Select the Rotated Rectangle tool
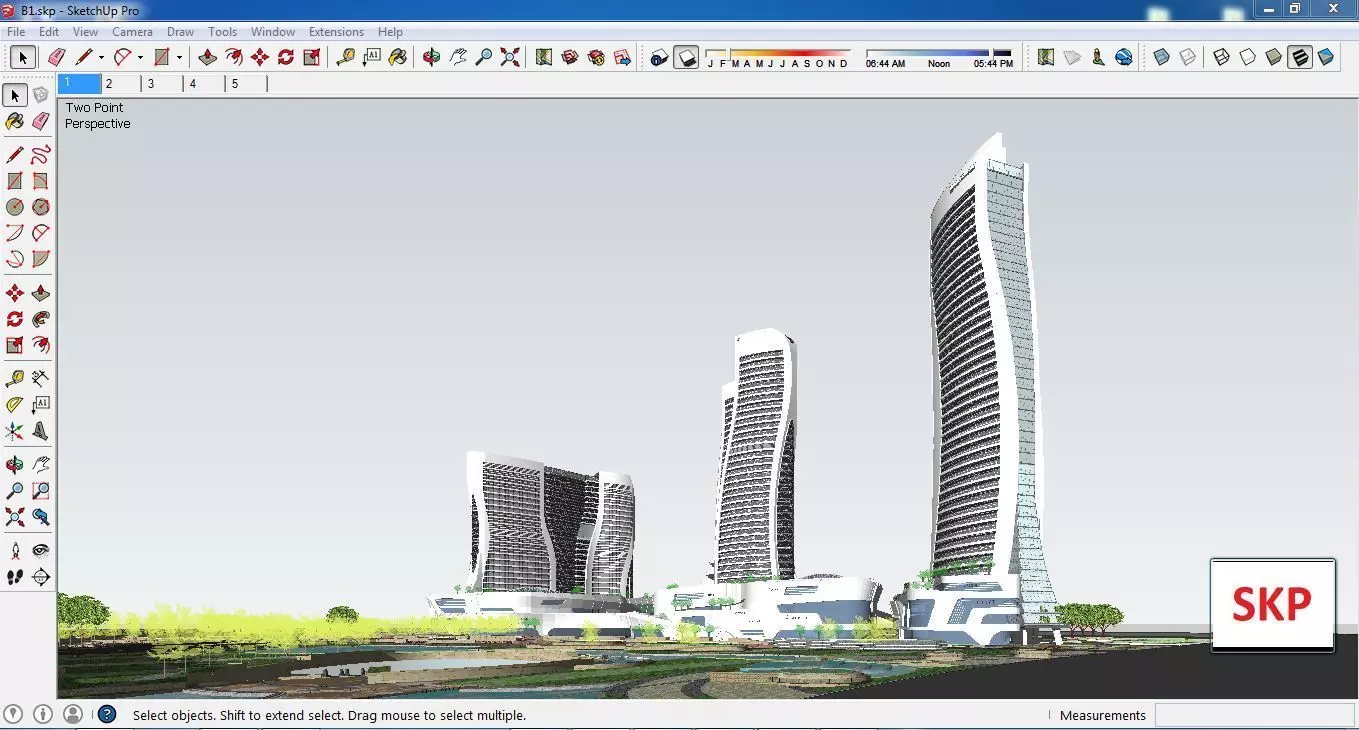 click(40, 181)
